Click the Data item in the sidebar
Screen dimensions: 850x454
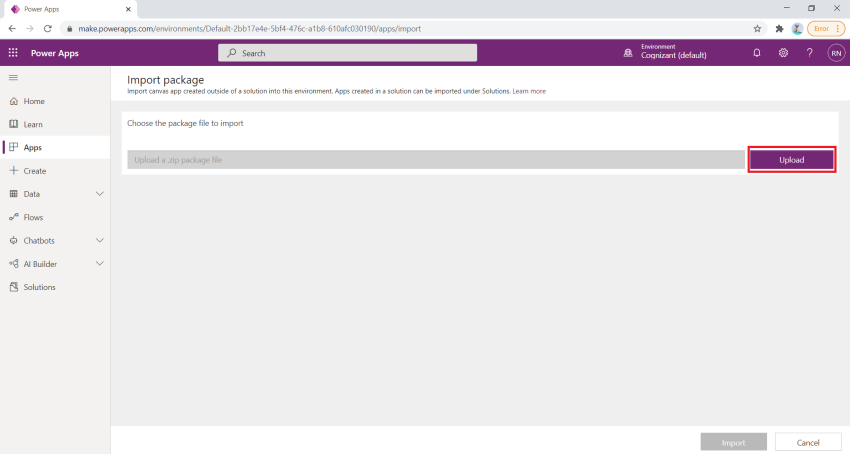(x=31, y=194)
